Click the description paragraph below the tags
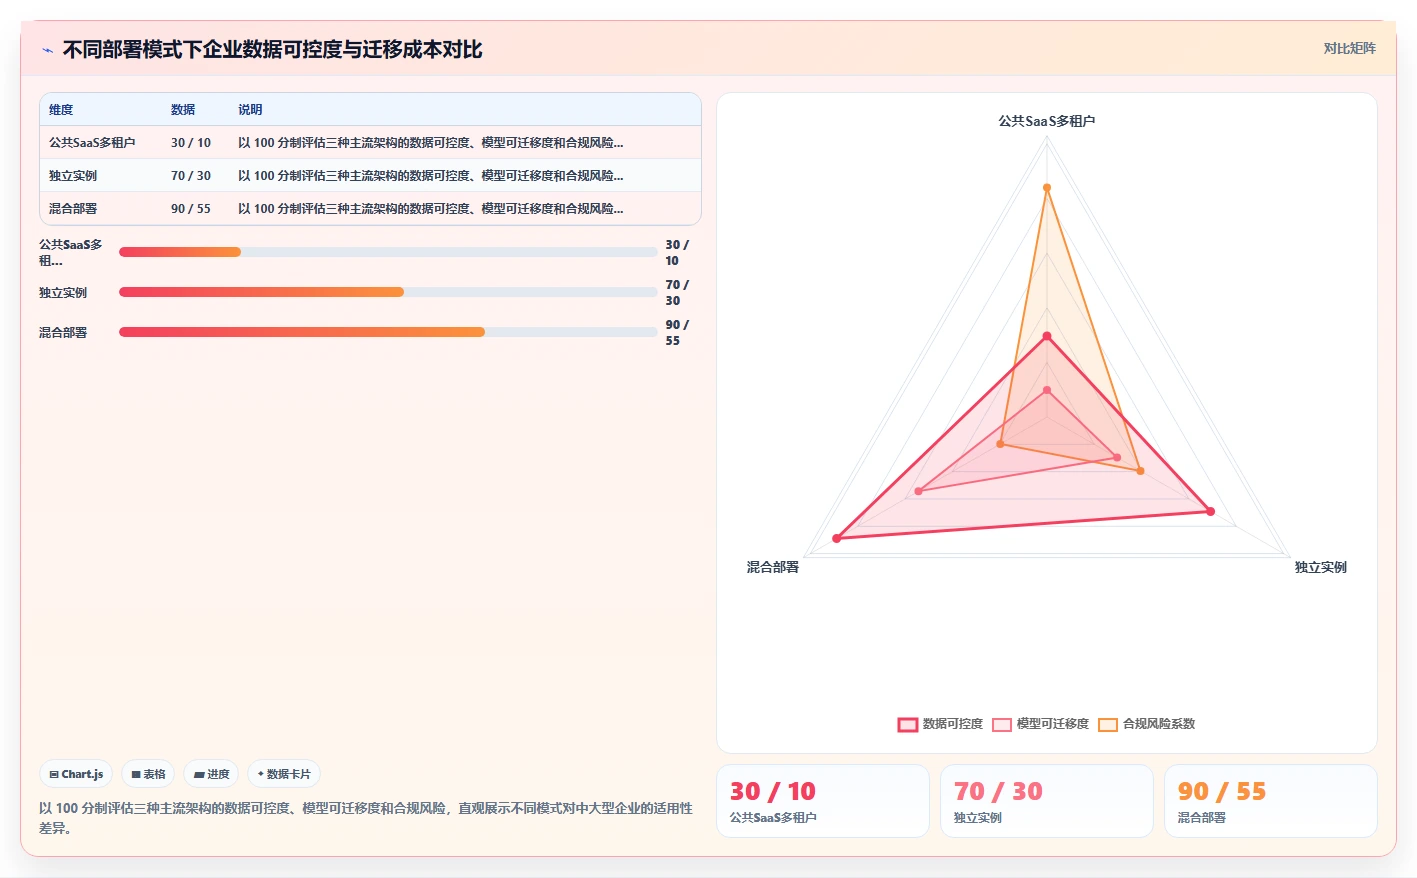 tap(366, 818)
